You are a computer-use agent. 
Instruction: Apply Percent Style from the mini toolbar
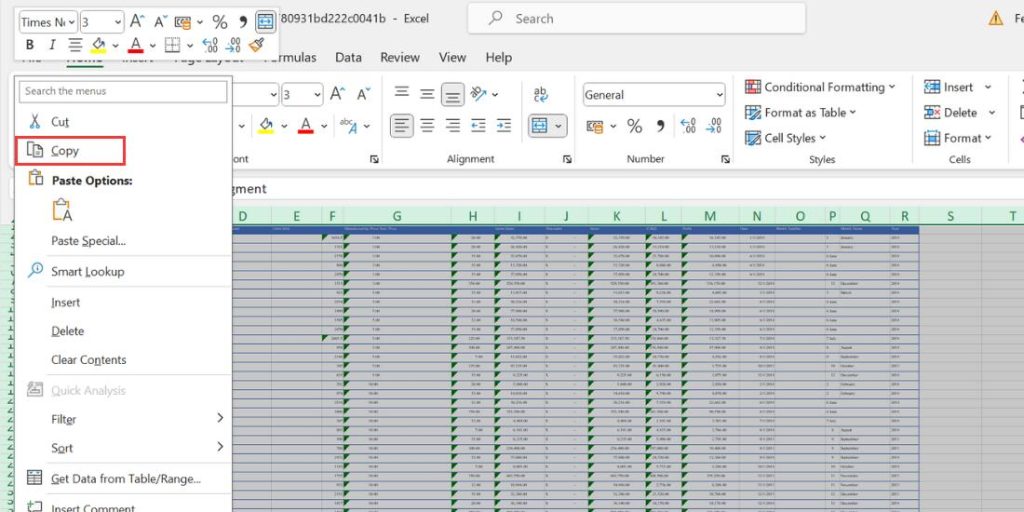219,22
